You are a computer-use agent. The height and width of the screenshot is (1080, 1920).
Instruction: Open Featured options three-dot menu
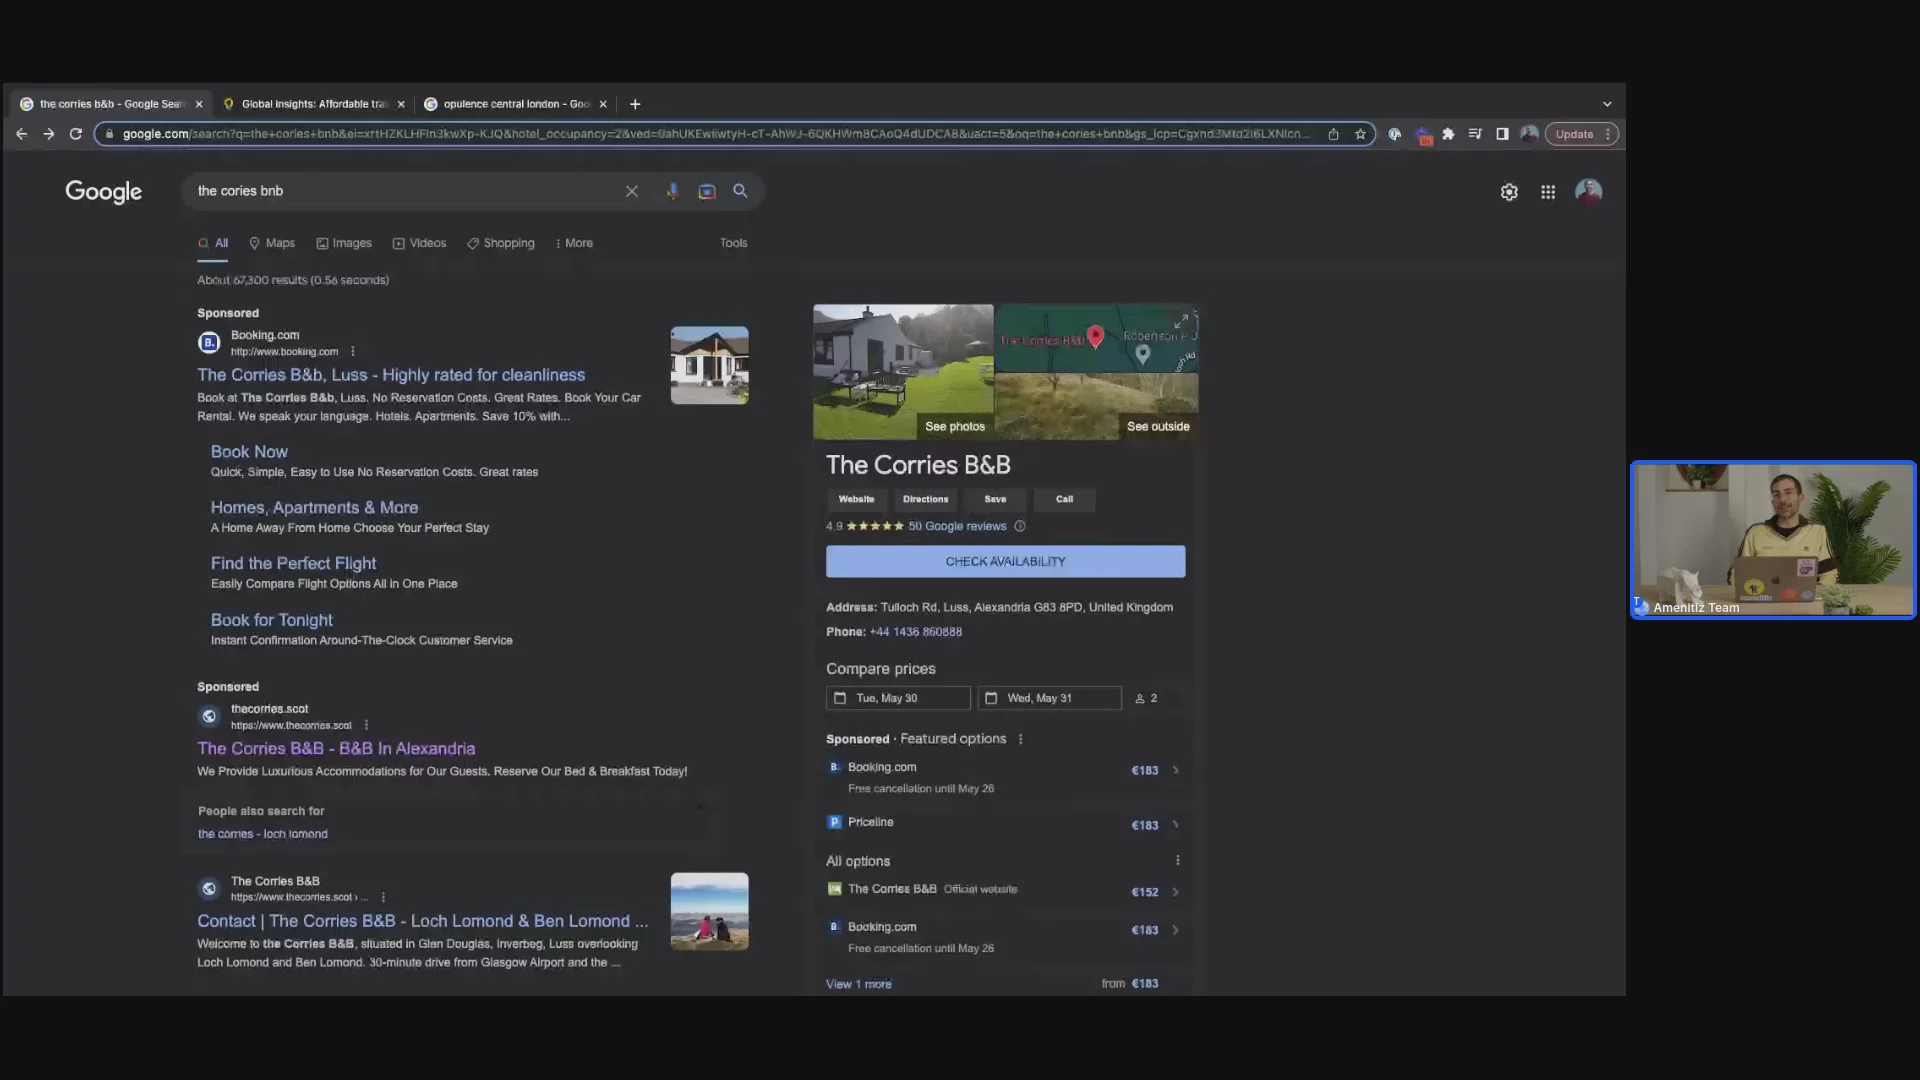pos(1020,739)
